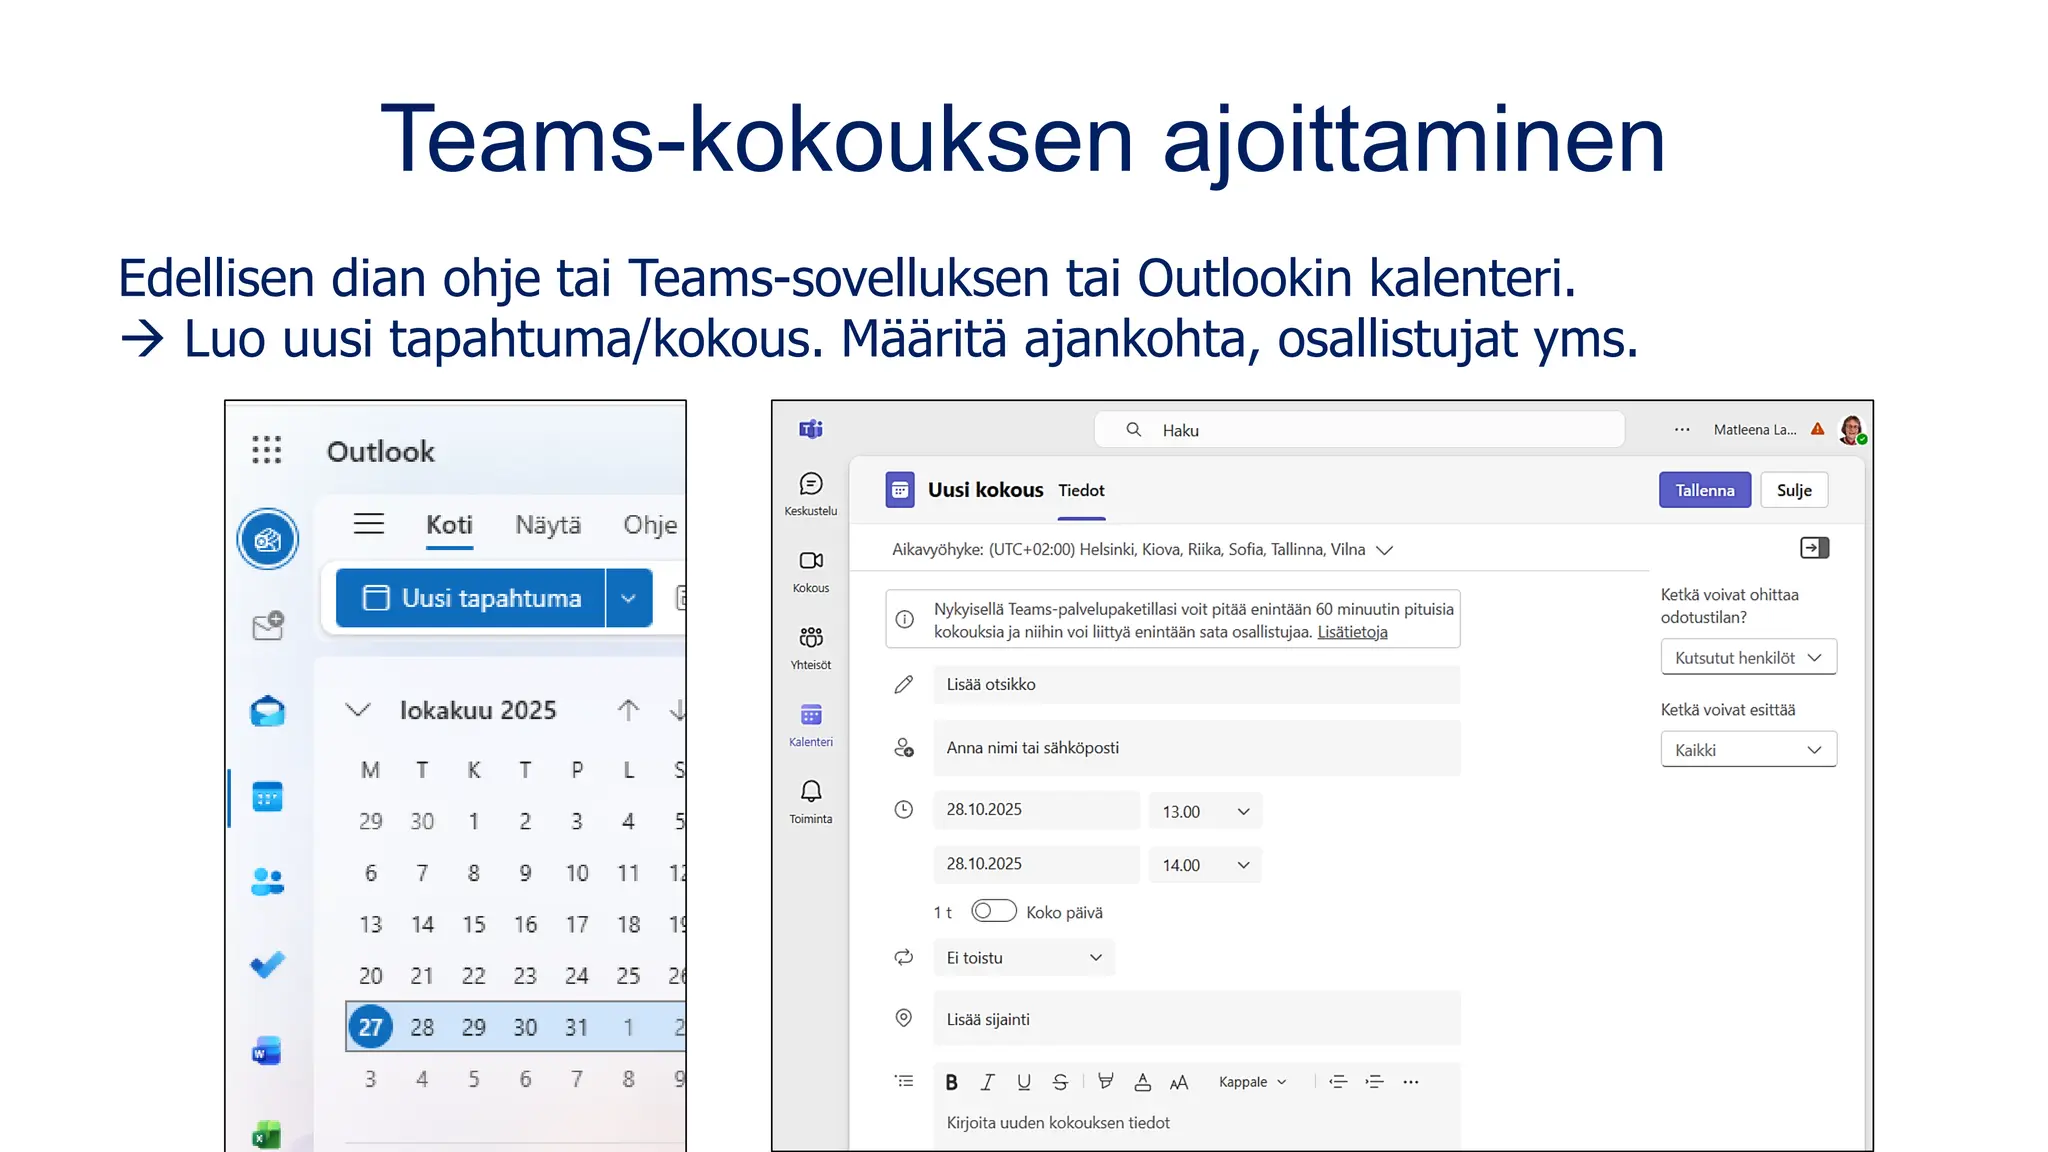Toggle Koko päivä all-day switch
This screenshot has height=1152, width=2048.
(x=993, y=911)
